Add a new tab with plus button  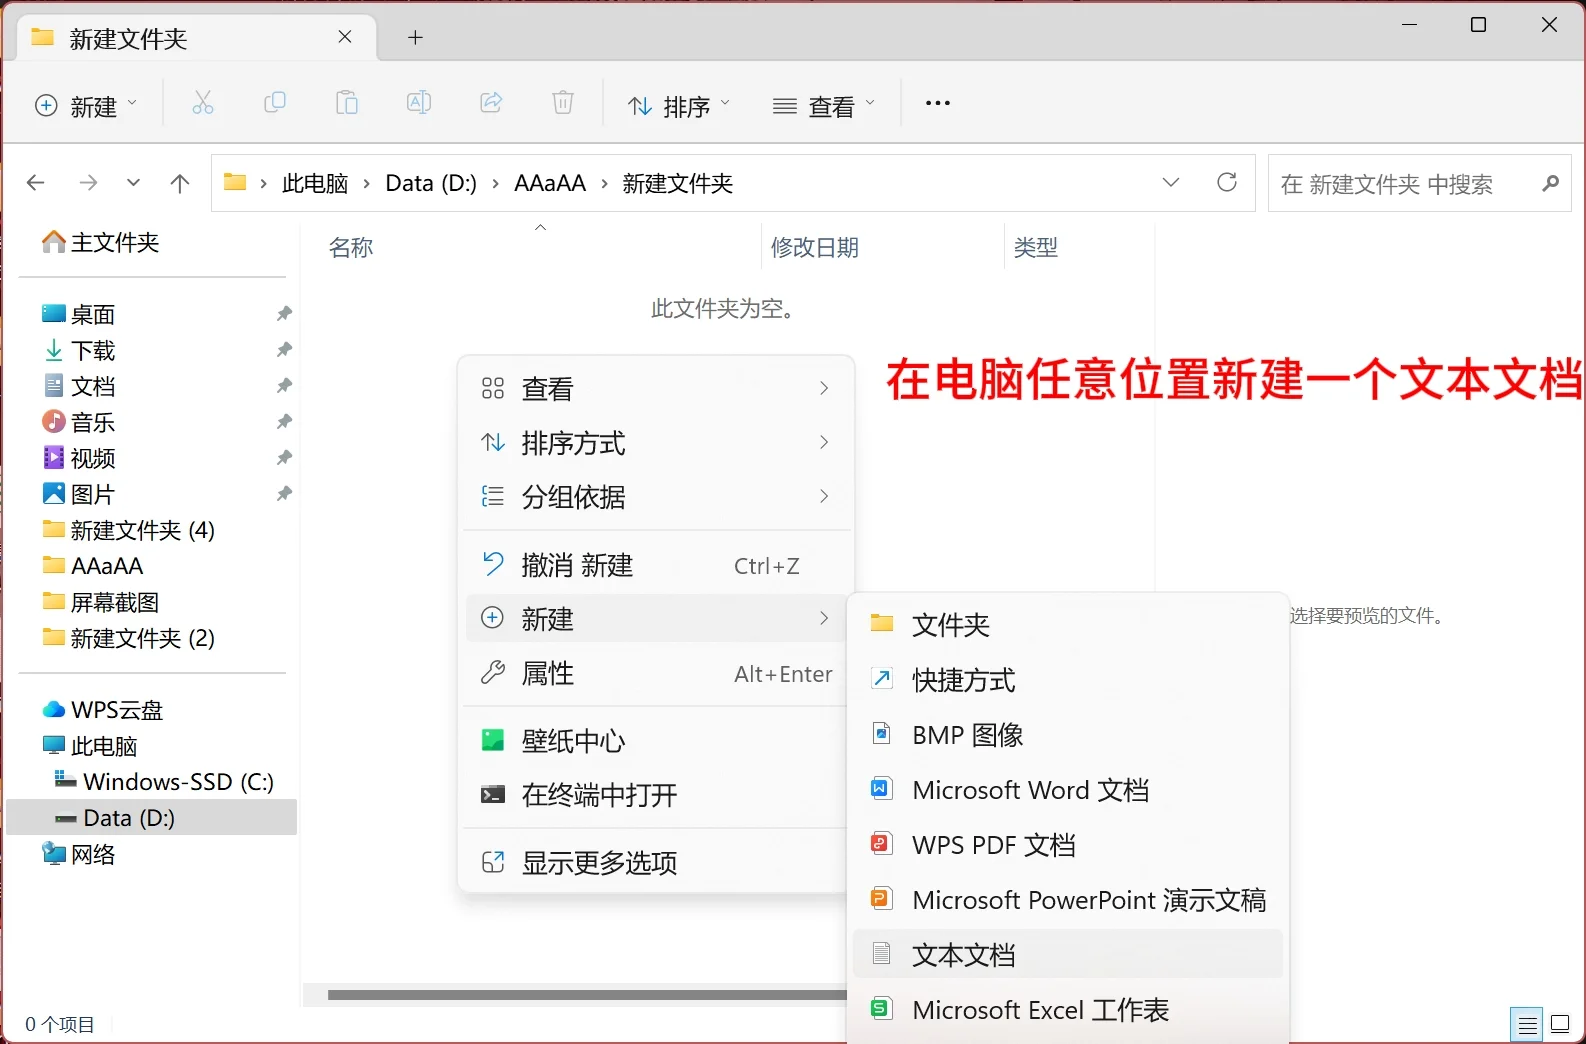coord(416,38)
